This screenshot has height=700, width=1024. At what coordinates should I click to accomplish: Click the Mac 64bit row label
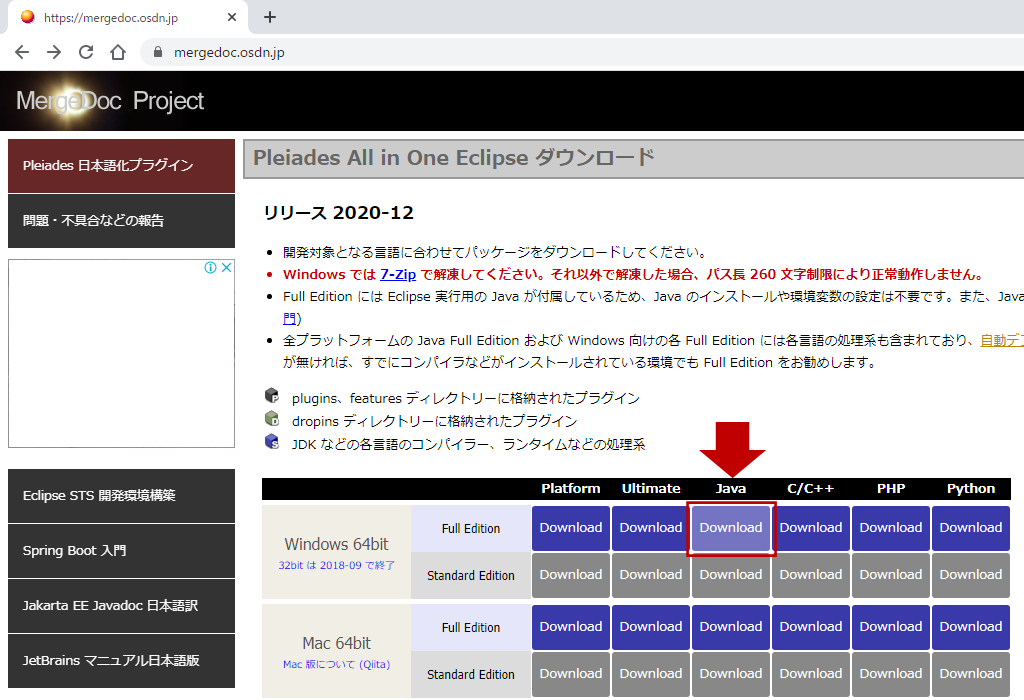tap(336, 643)
